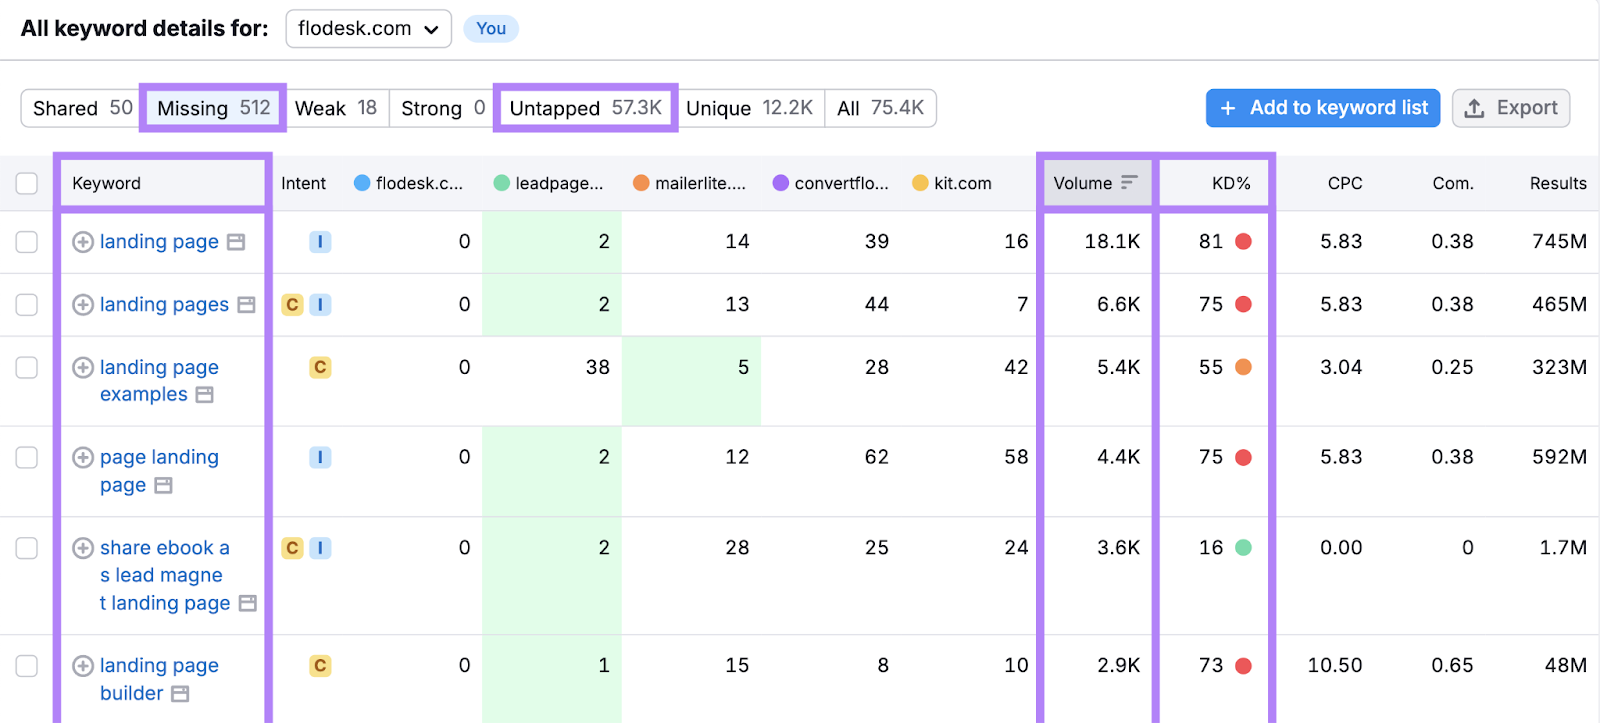Sort table by CPC column header
Viewport: 1600px width, 723px height.
1344,183
